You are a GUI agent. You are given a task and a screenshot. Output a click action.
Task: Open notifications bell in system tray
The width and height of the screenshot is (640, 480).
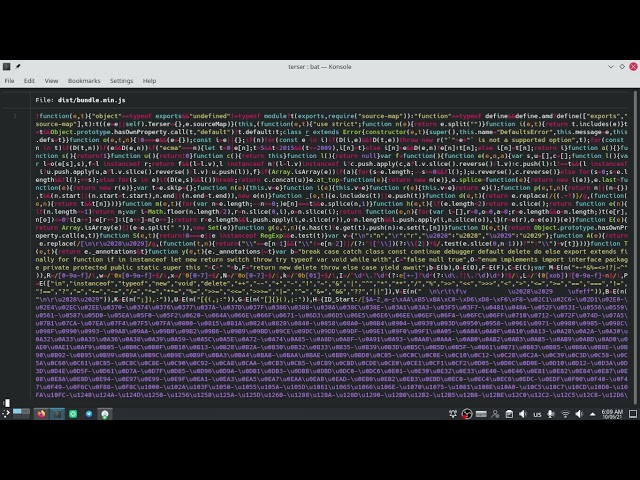pyautogui.click(x=453, y=414)
